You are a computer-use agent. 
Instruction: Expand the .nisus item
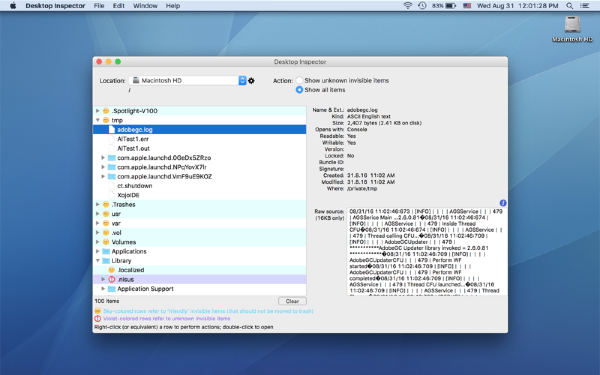coord(103,279)
